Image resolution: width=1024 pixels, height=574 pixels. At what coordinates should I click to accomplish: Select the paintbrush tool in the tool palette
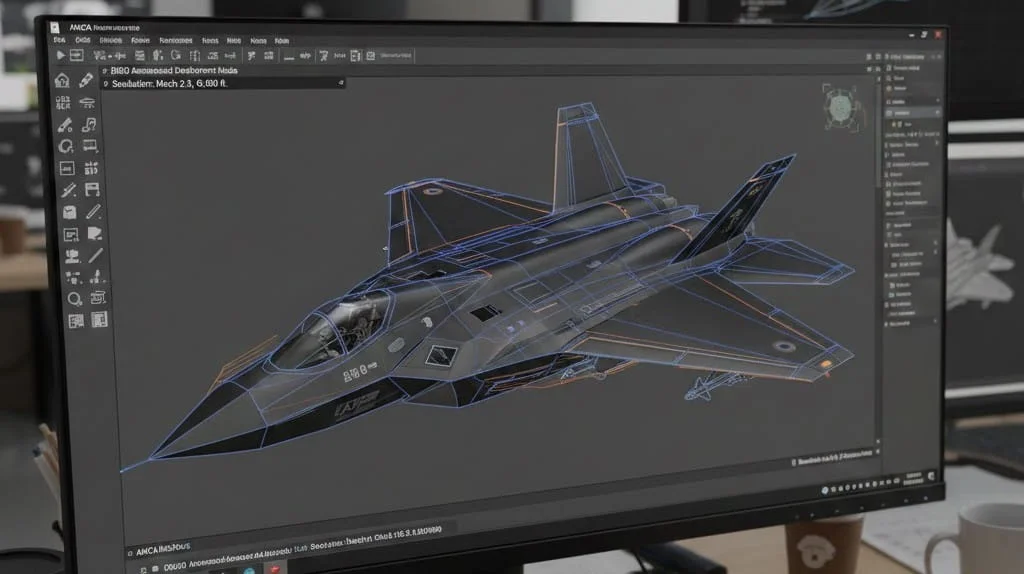click(x=65, y=125)
